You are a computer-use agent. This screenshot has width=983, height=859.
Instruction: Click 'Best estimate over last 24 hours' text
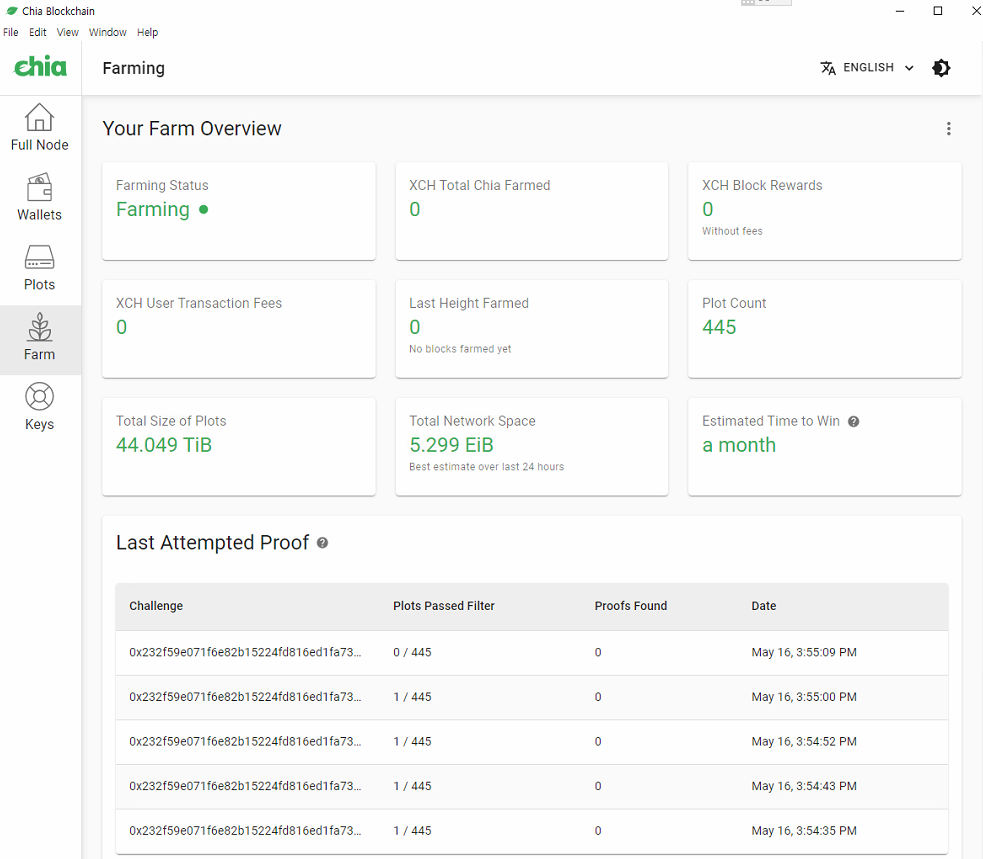[x=486, y=466]
